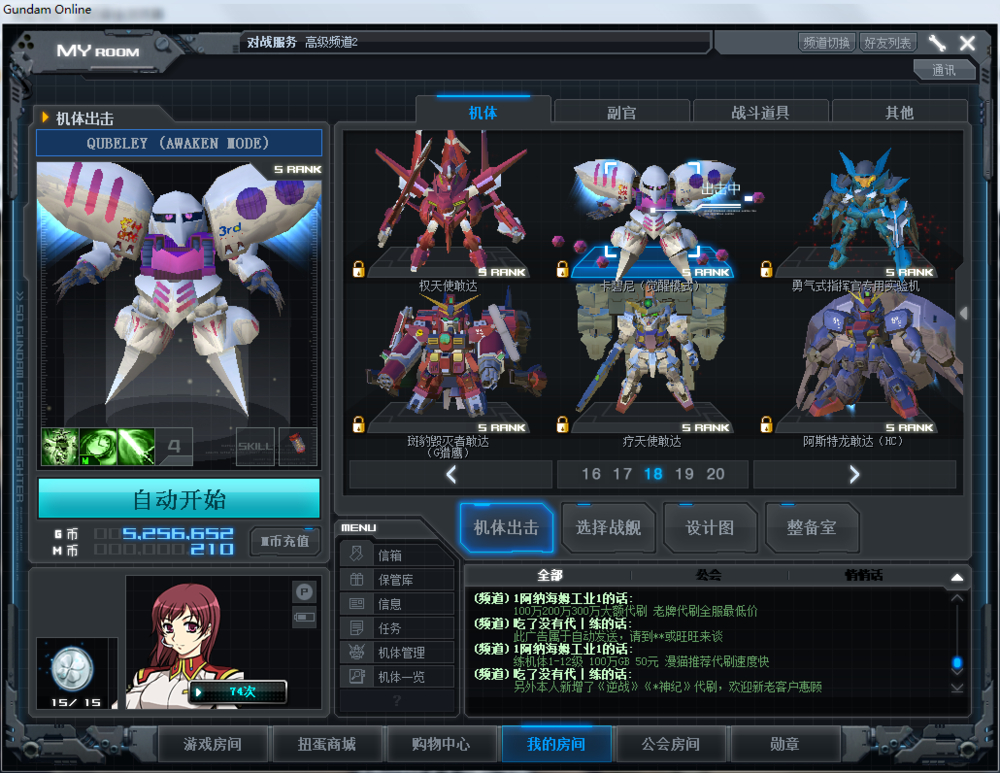Image resolution: width=1000 pixels, height=773 pixels.
Task: Click the second green skill icon
Action: 98,446
